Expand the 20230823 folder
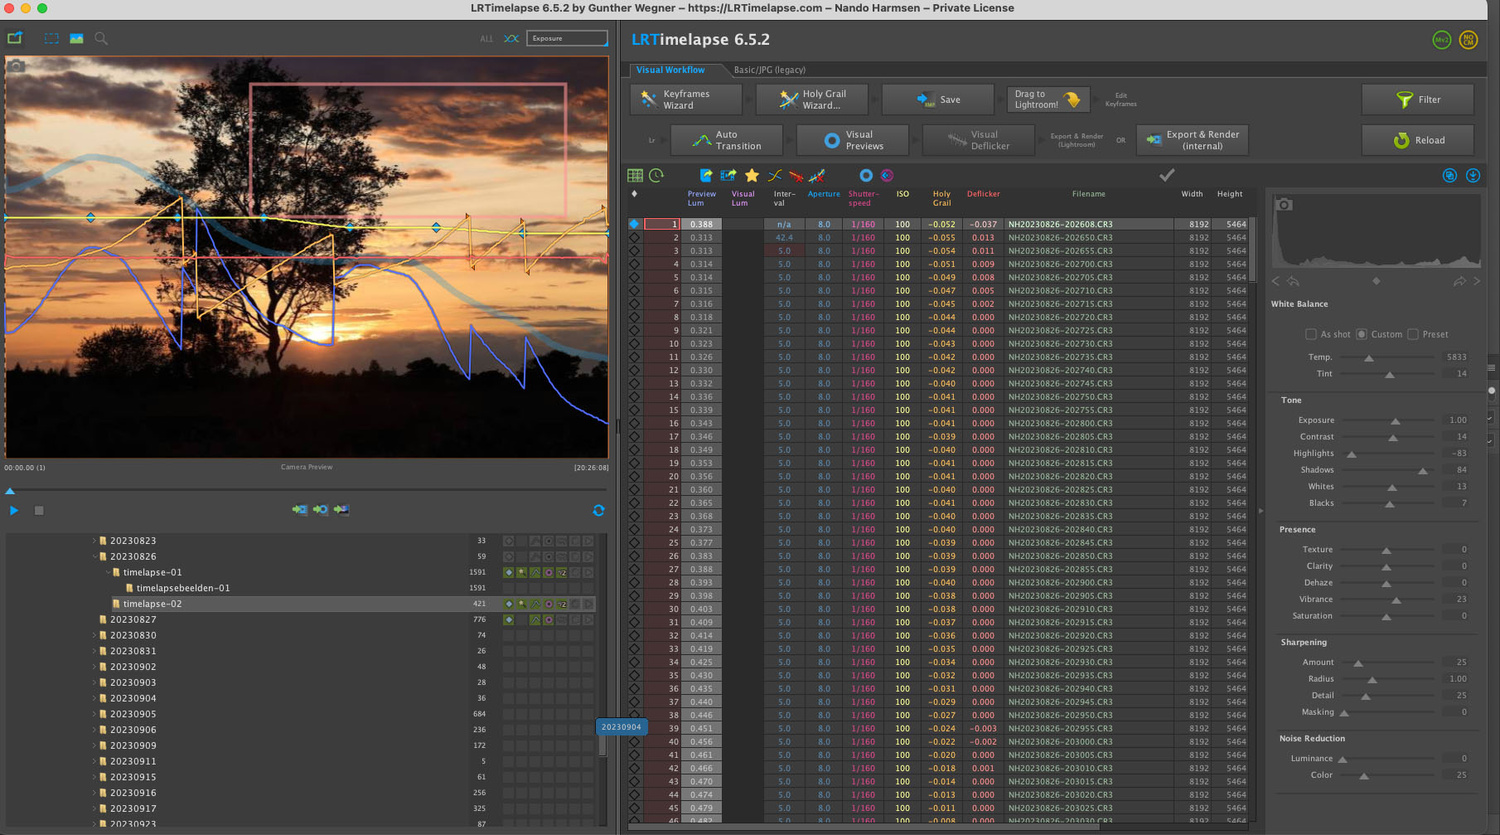 coord(94,541)
